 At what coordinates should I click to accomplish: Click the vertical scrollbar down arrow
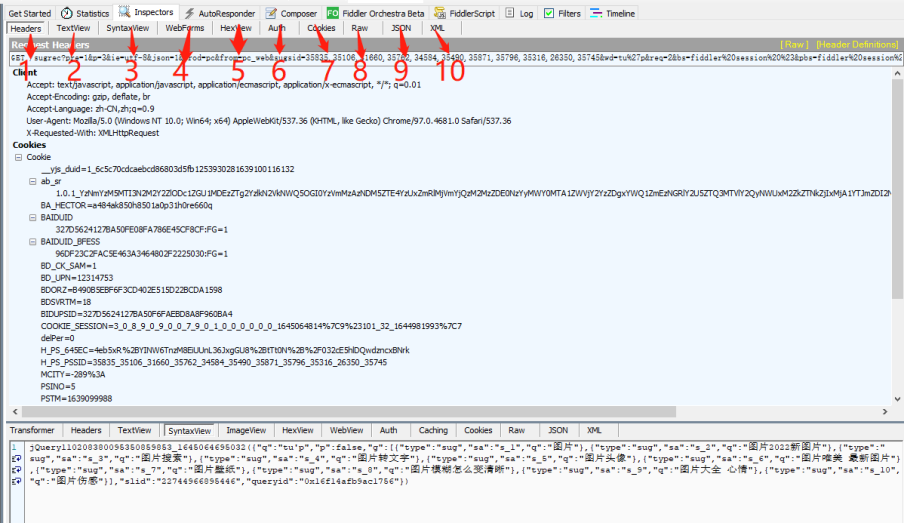(x=897, y=399)
